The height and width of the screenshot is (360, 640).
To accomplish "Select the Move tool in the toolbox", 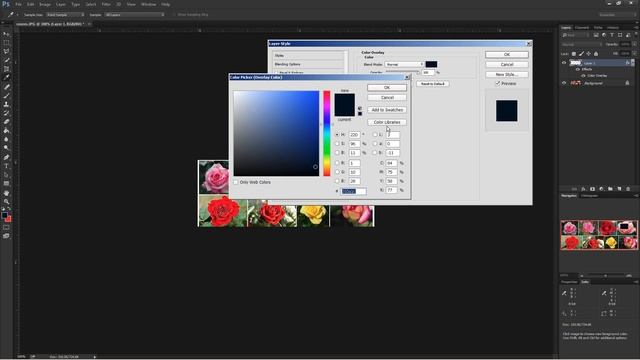I will click(6, 34).
